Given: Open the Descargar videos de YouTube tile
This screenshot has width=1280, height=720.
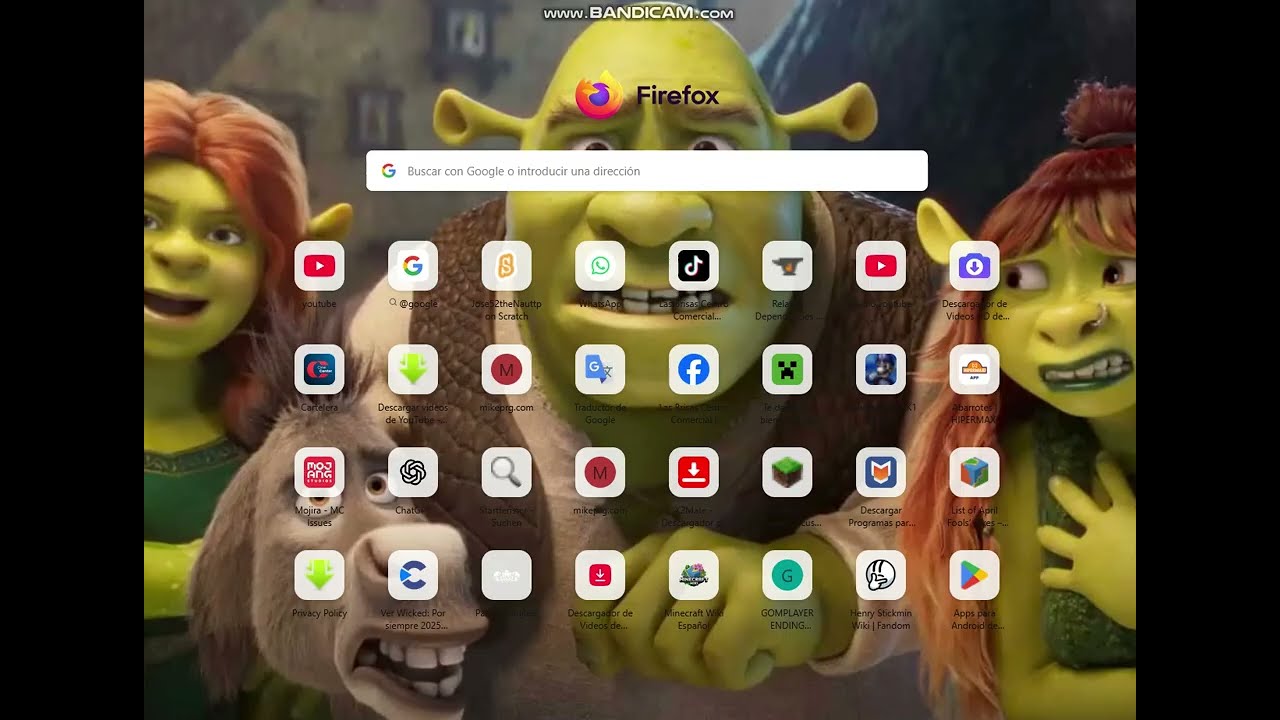Looking at the screenshot, I should tap(413, 370).
